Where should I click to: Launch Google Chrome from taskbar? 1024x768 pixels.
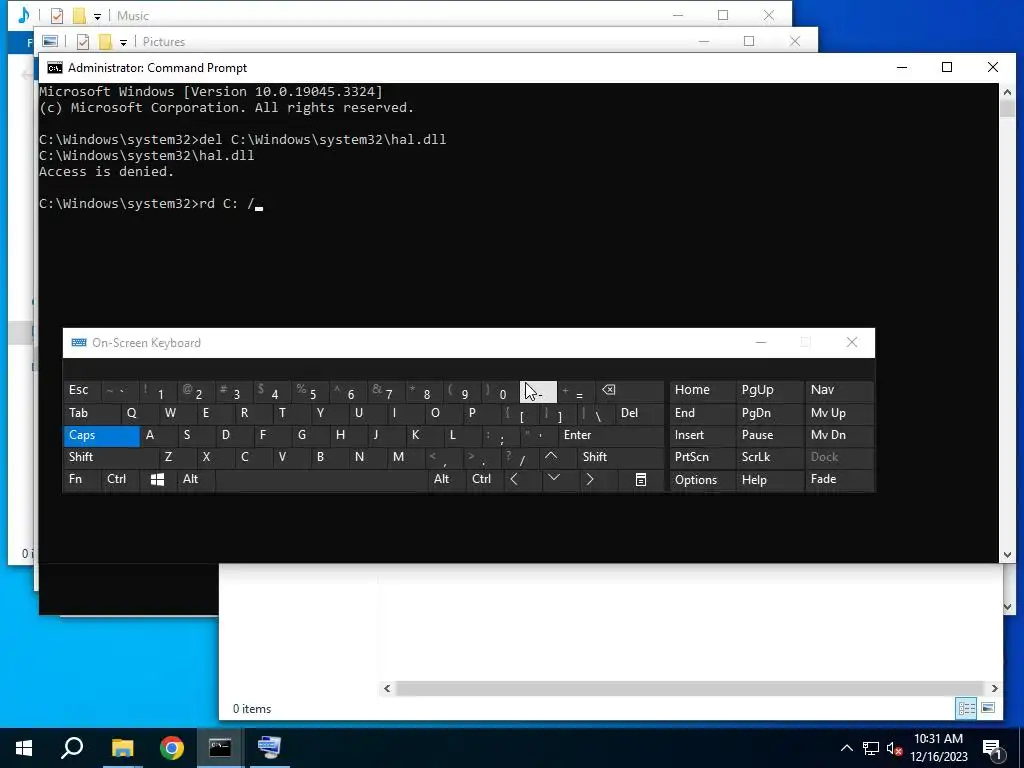click(172, 748)
